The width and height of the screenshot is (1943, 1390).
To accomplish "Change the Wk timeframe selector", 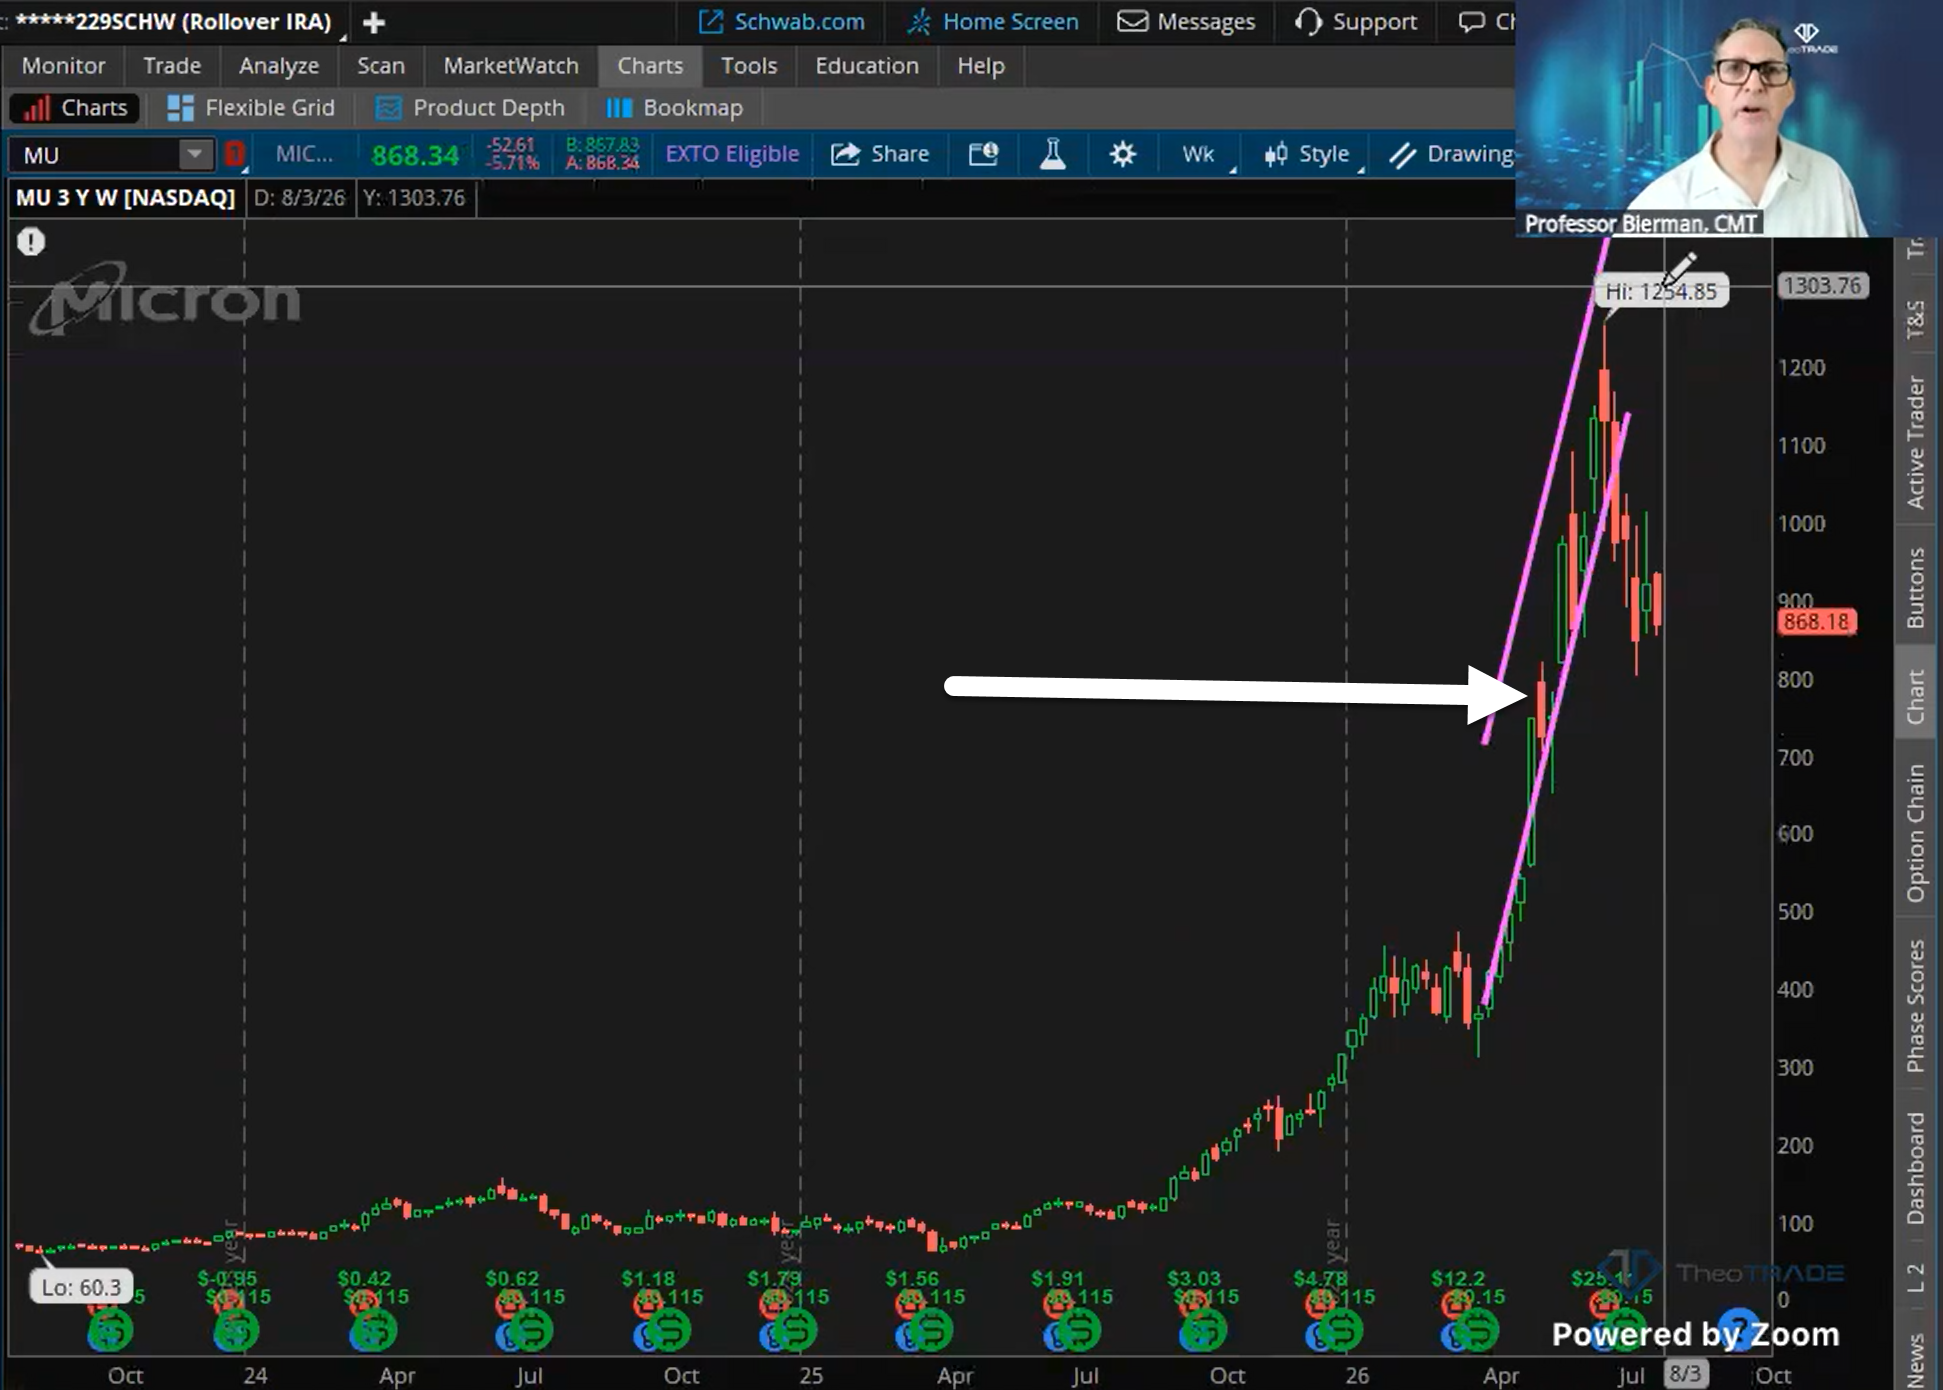I will [x=1198, y=154].
